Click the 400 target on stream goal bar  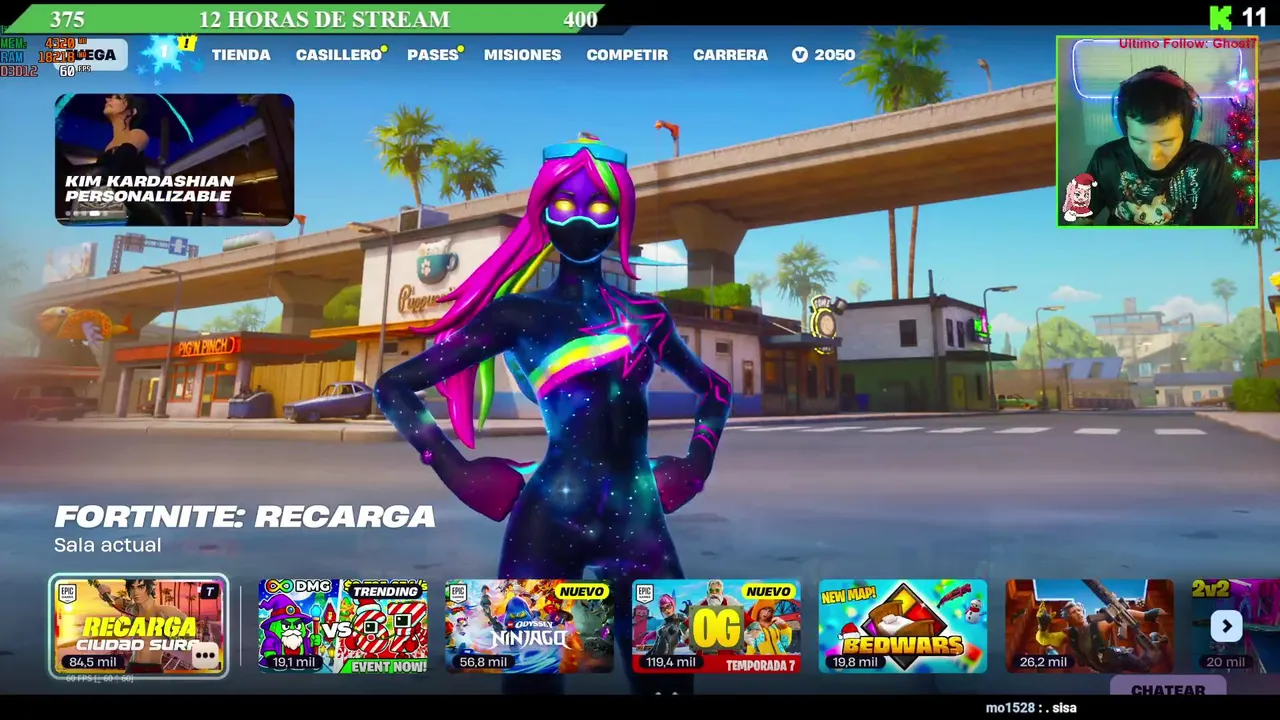pyautogui.click(x=580, y=19)
